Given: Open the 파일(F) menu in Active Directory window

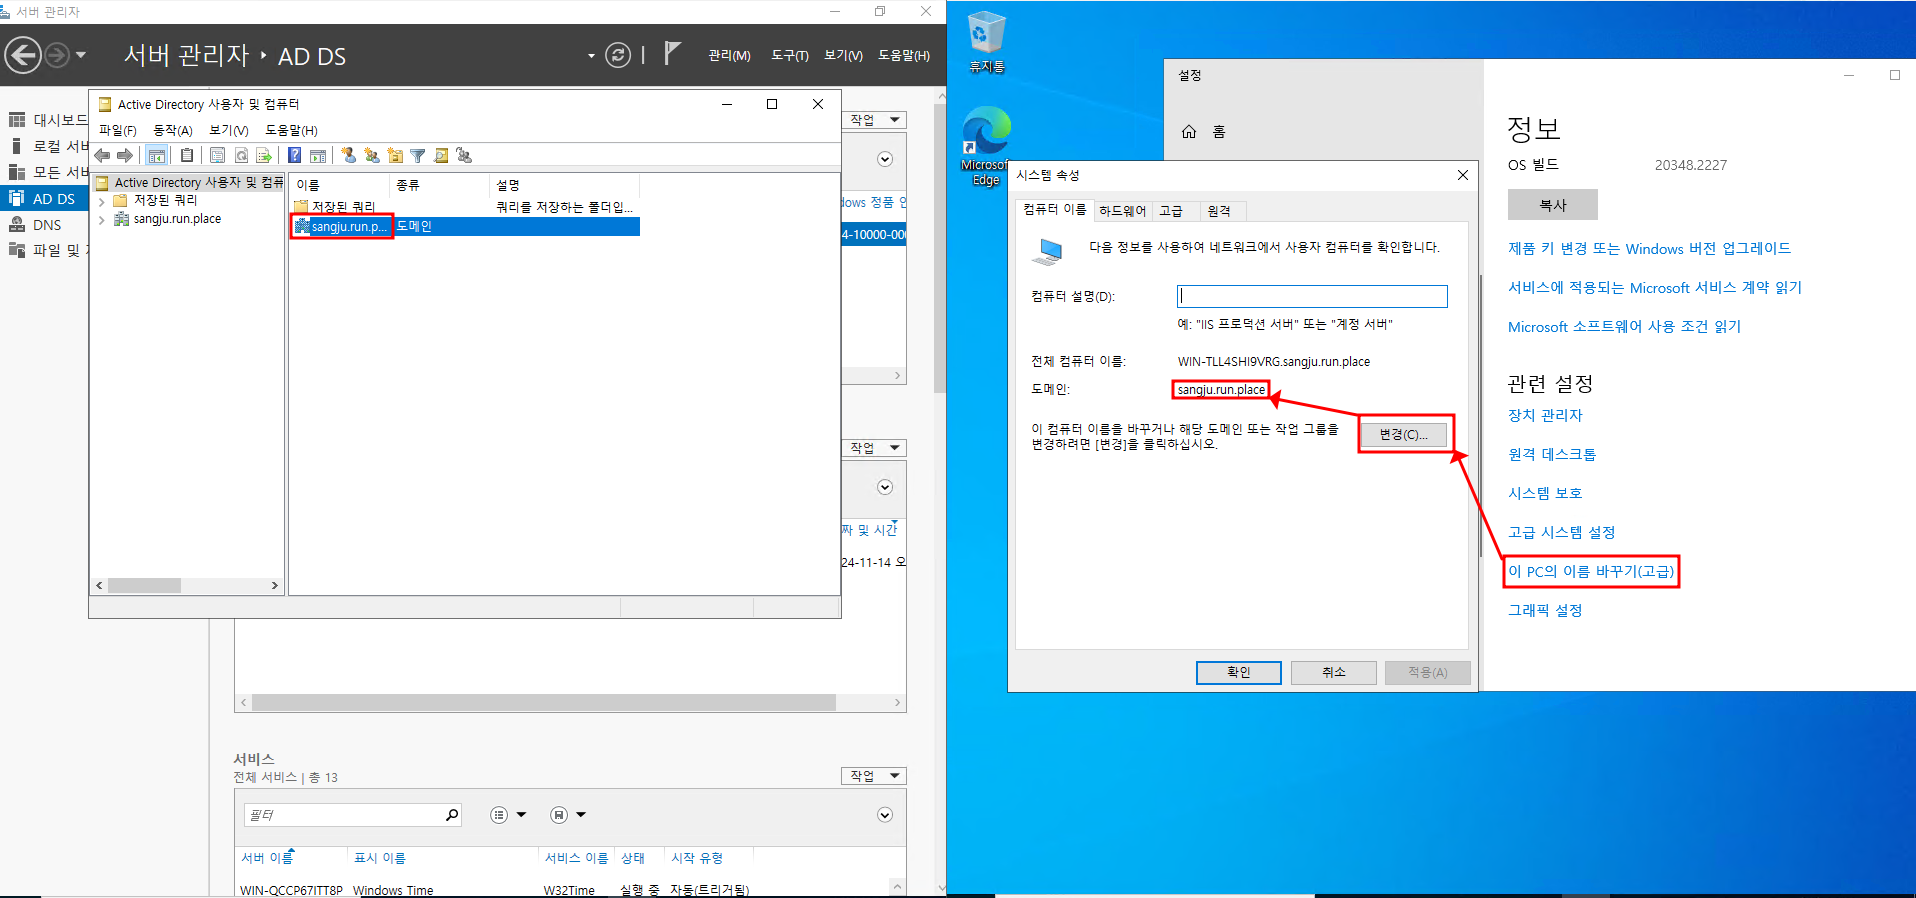Looking at the screenshot, I should (x=118, y=131).
